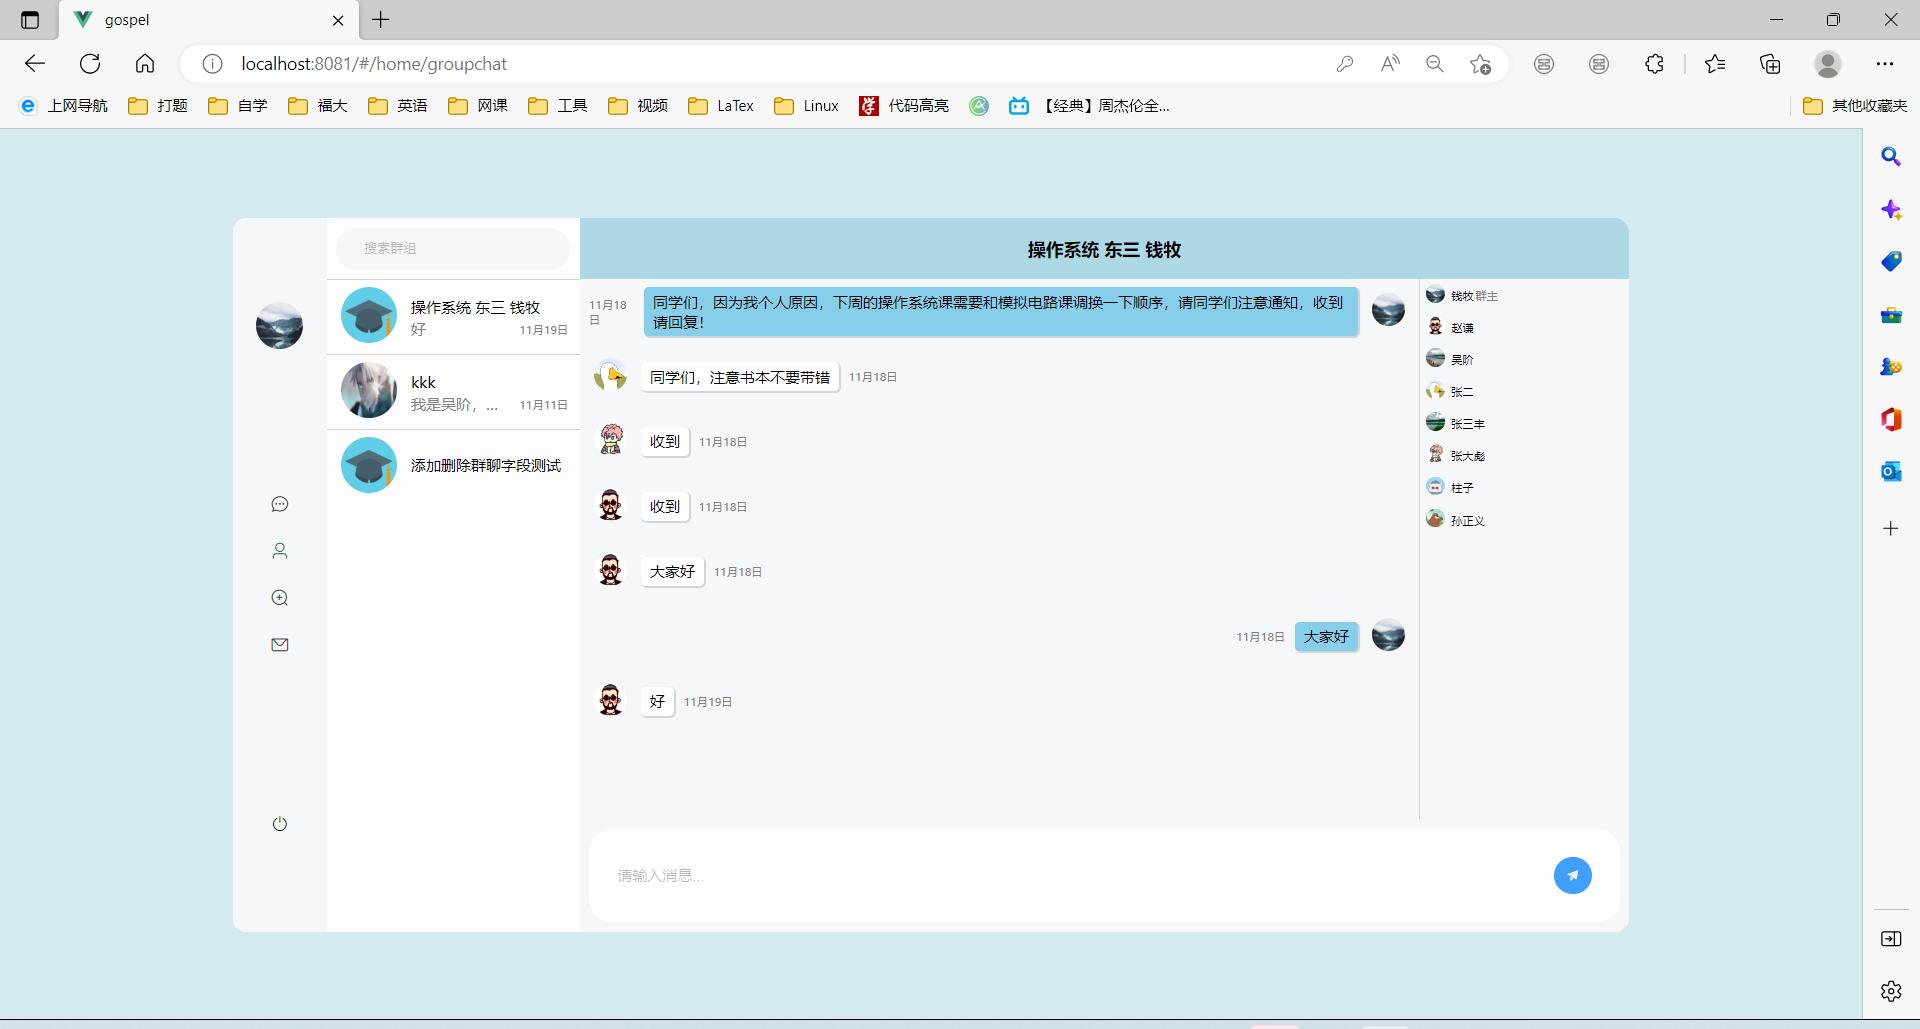Select member 柱子 in member list

click(1450, 487)
